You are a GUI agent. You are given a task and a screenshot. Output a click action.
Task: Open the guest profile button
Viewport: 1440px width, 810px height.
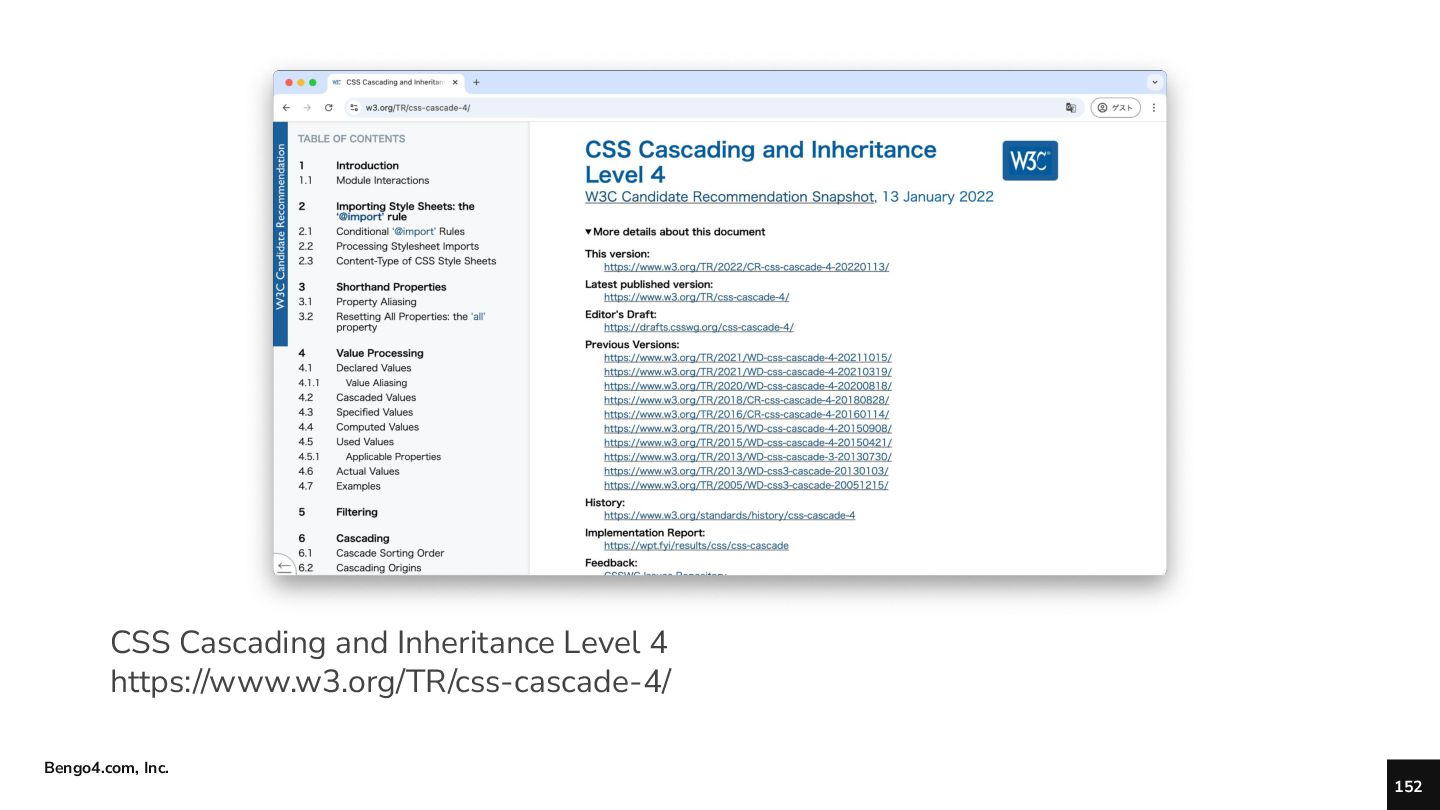[x=1115, y=108]
